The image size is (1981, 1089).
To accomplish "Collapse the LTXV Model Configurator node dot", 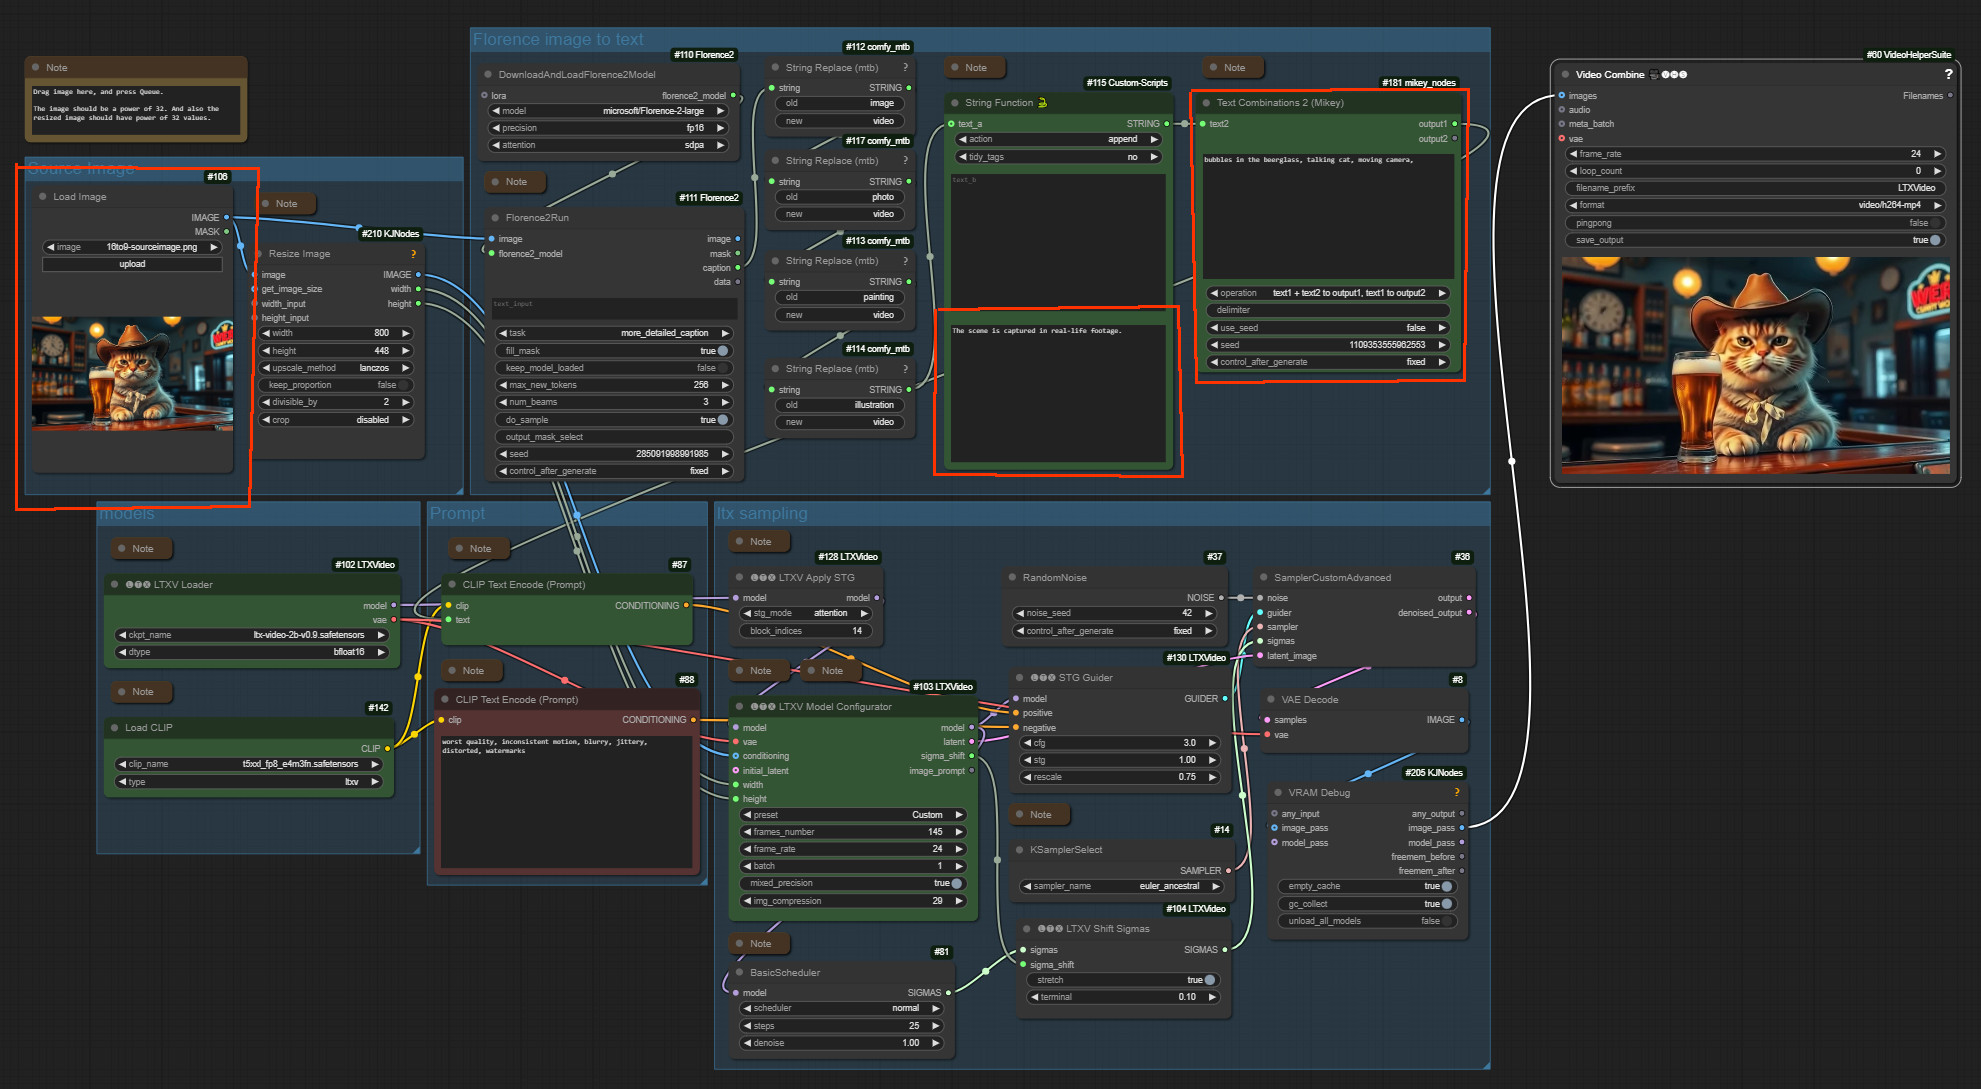I will (x=739, y=706).
